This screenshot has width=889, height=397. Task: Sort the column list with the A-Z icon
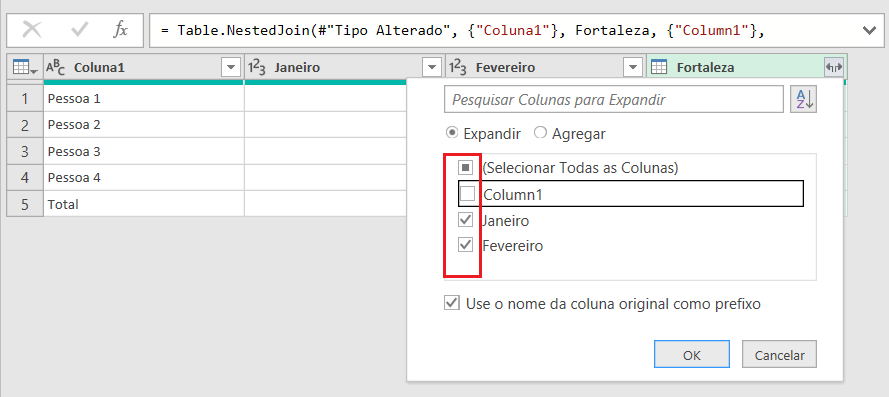803,100
